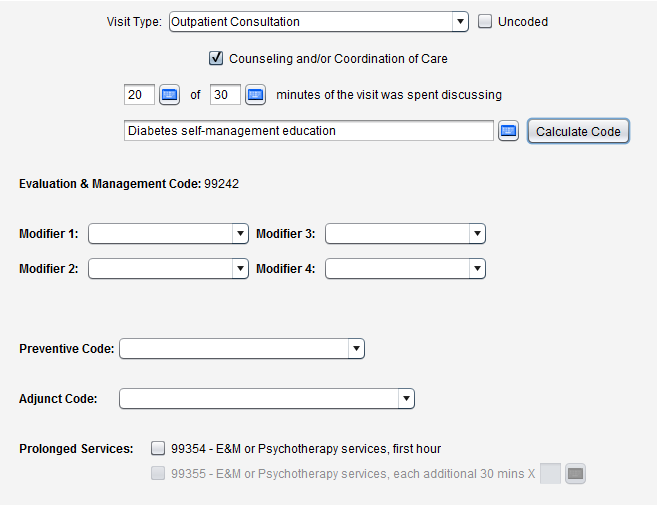
Task: Click the 99355 additional units count box
Action: pos(550,474)
